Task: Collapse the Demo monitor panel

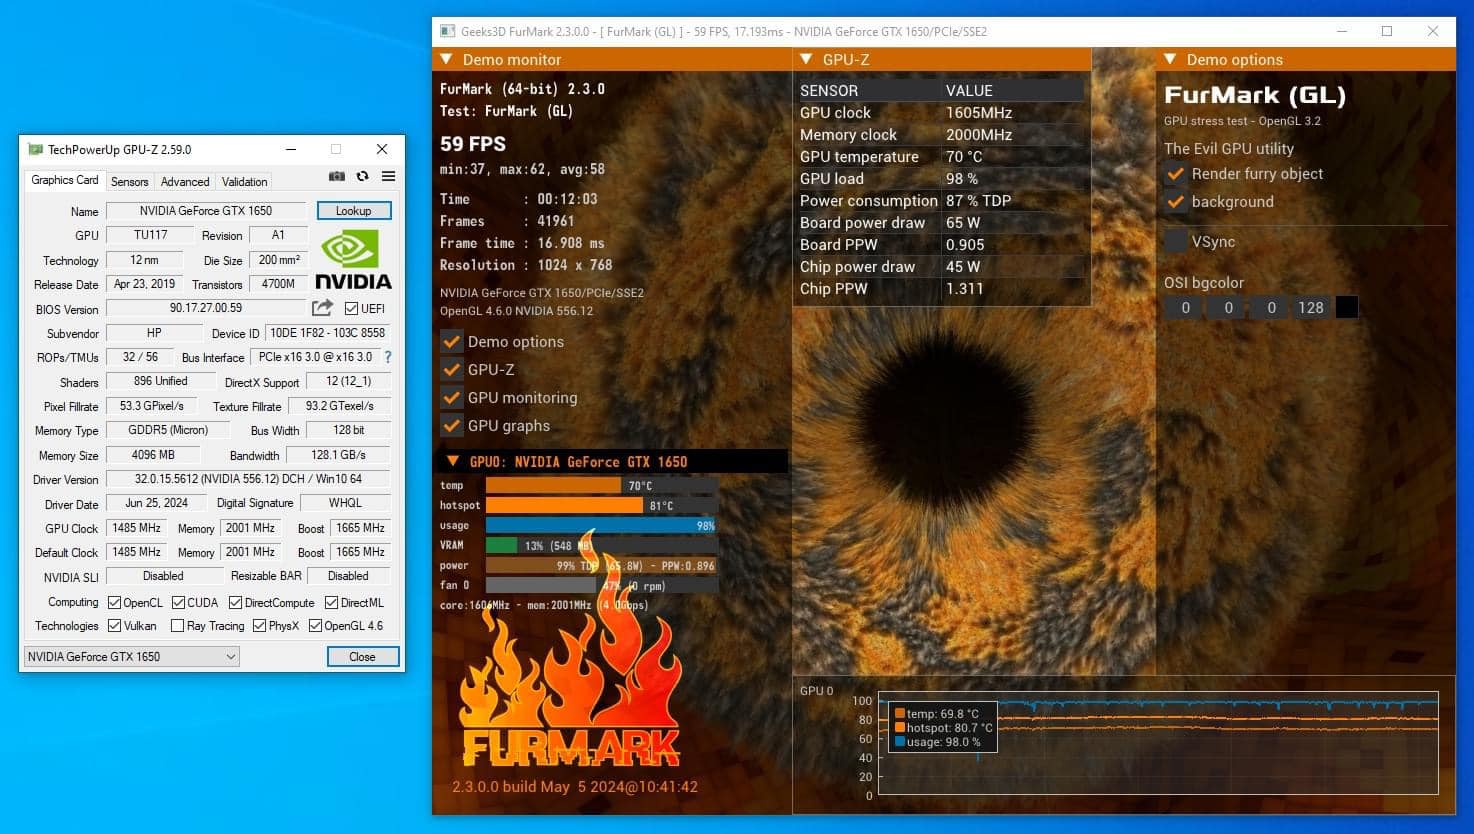Action: coord(446,60)
